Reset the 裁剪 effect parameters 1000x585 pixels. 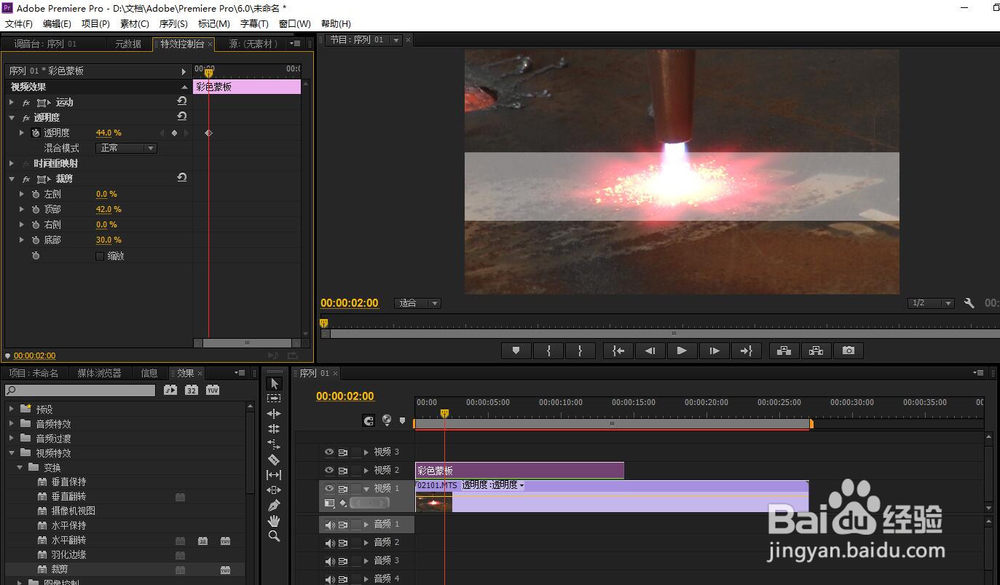coord(182,178)
